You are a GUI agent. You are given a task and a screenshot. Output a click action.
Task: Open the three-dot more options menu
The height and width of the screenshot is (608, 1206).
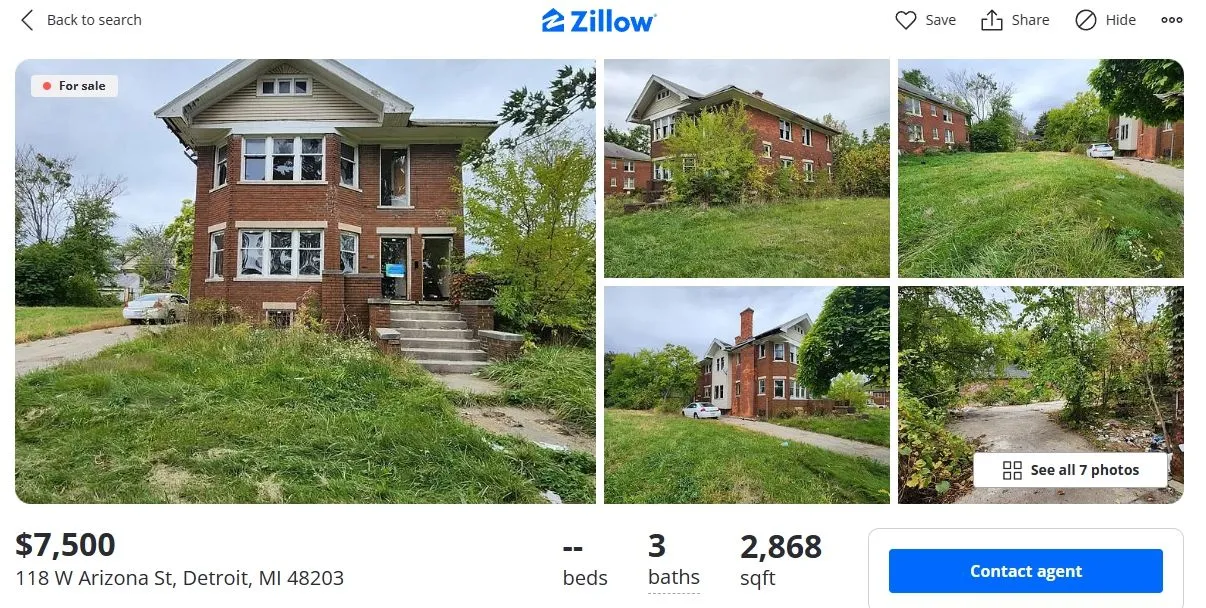1172,20
